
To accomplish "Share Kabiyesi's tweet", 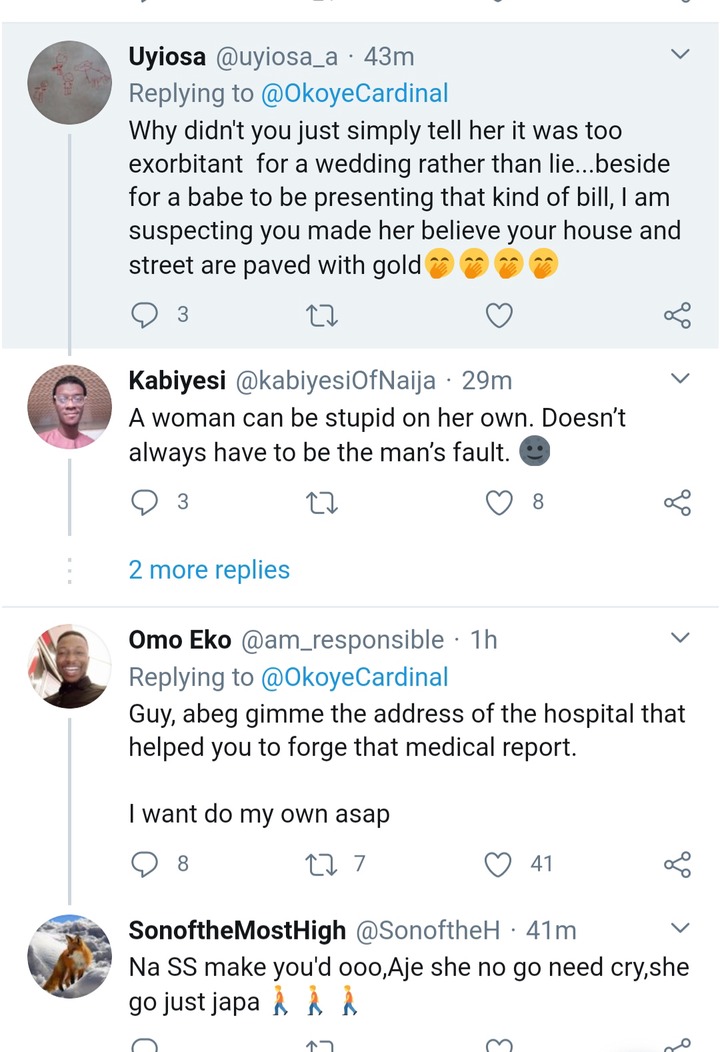I will (x=677, y=502).
